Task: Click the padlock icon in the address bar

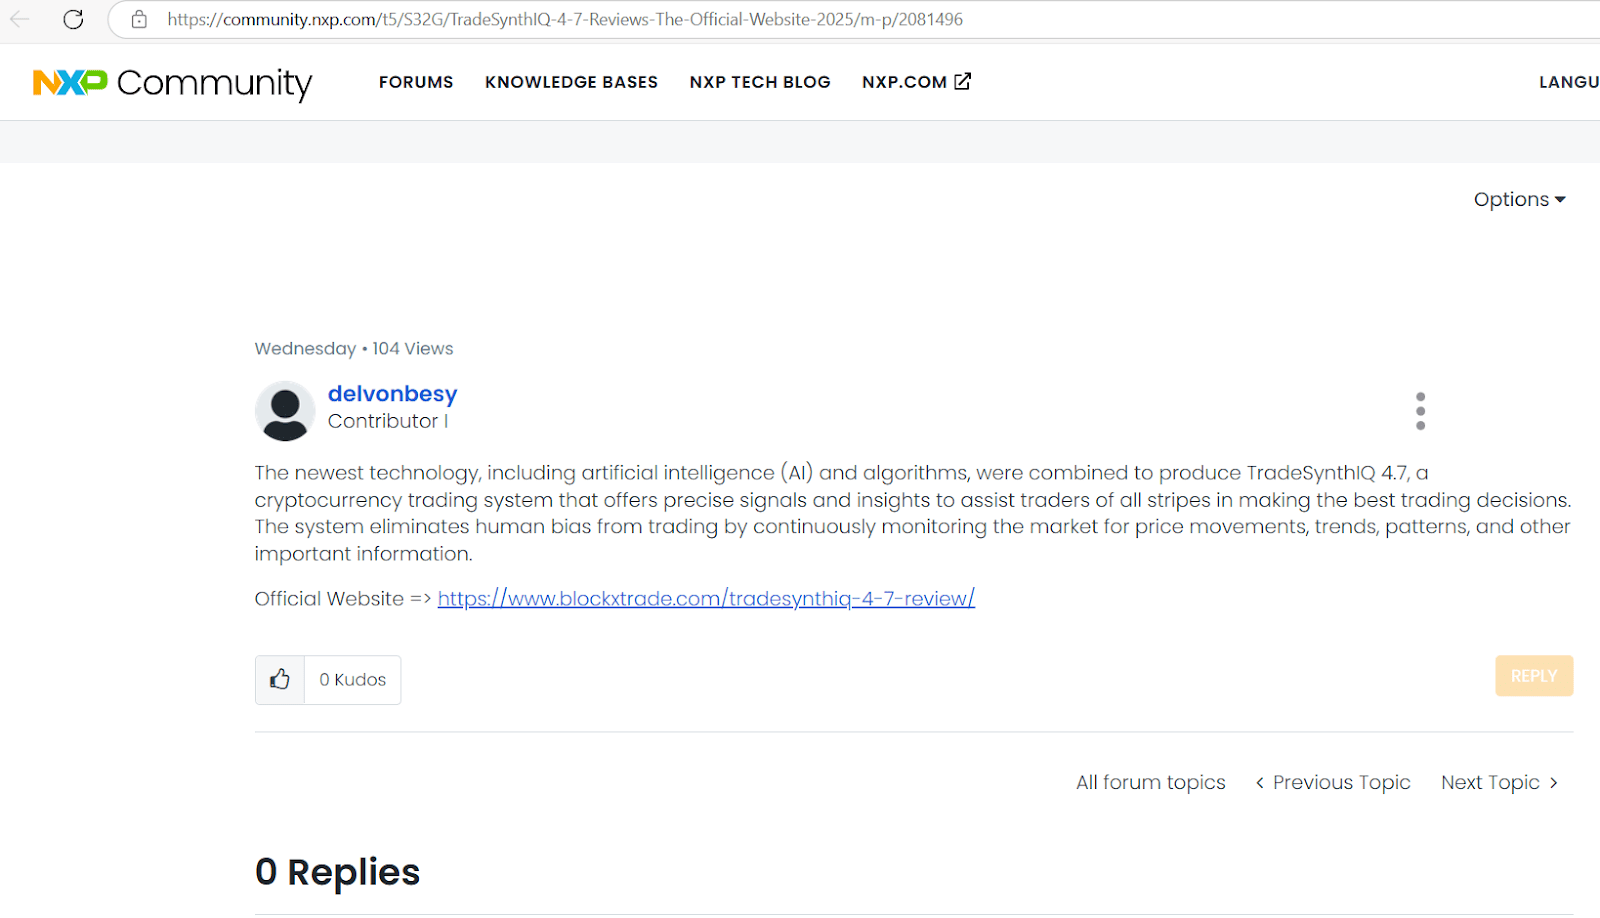Action: pyautogui.click(x=138, y=18)
